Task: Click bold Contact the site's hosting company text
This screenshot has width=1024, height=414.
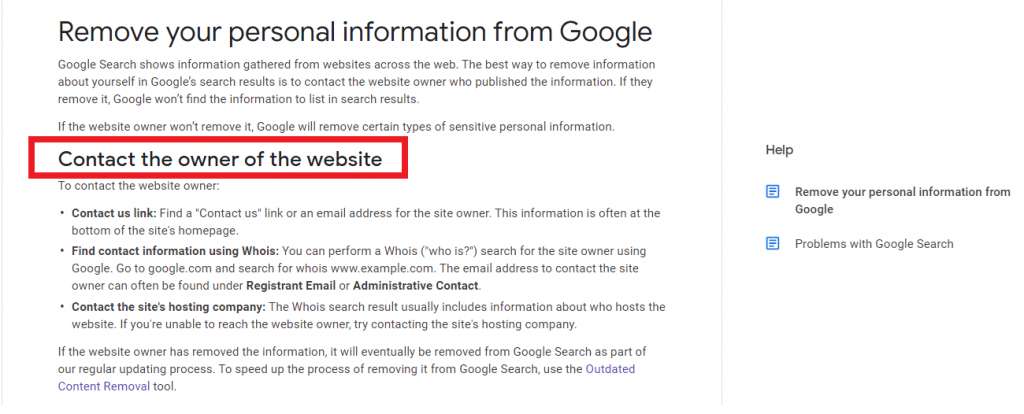Action: pos(169,306)
